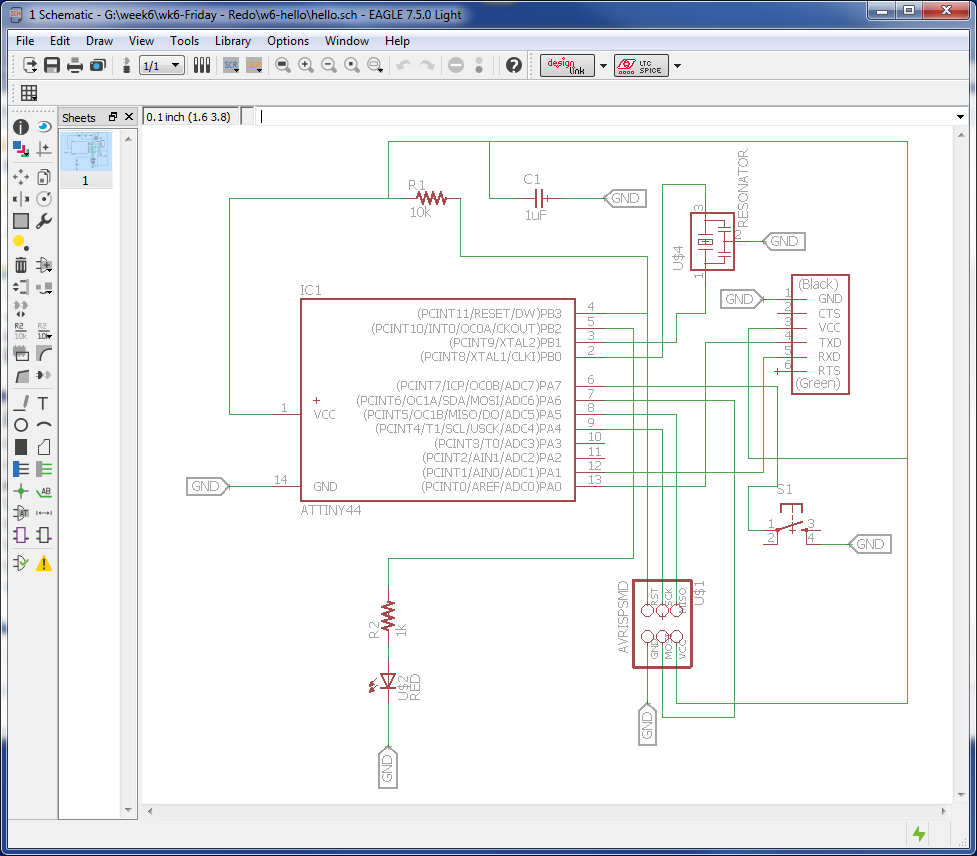977x856 pixels.
Task: Expand the LTC SPICE dropdown arrow
Action: point(677,65)
